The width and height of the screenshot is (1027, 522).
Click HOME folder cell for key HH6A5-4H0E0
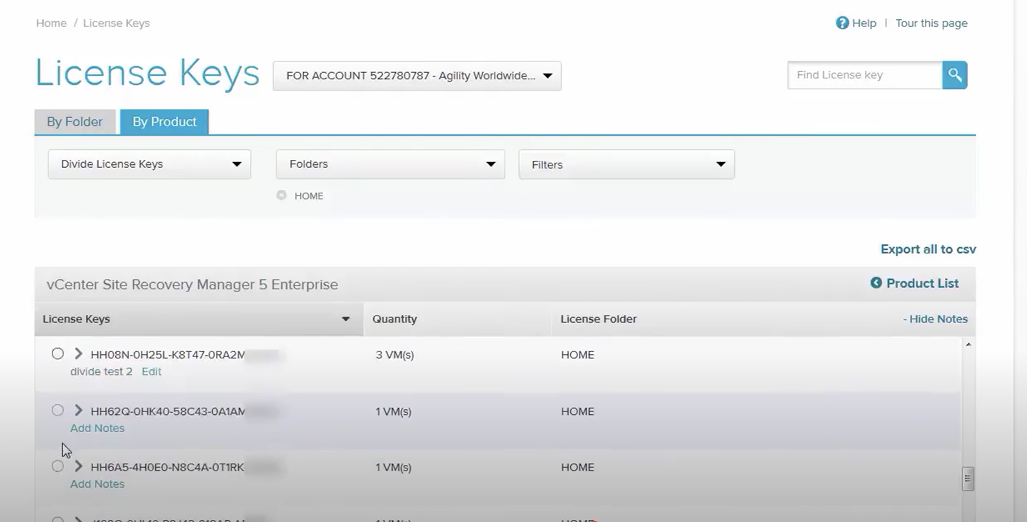[578, 467]
